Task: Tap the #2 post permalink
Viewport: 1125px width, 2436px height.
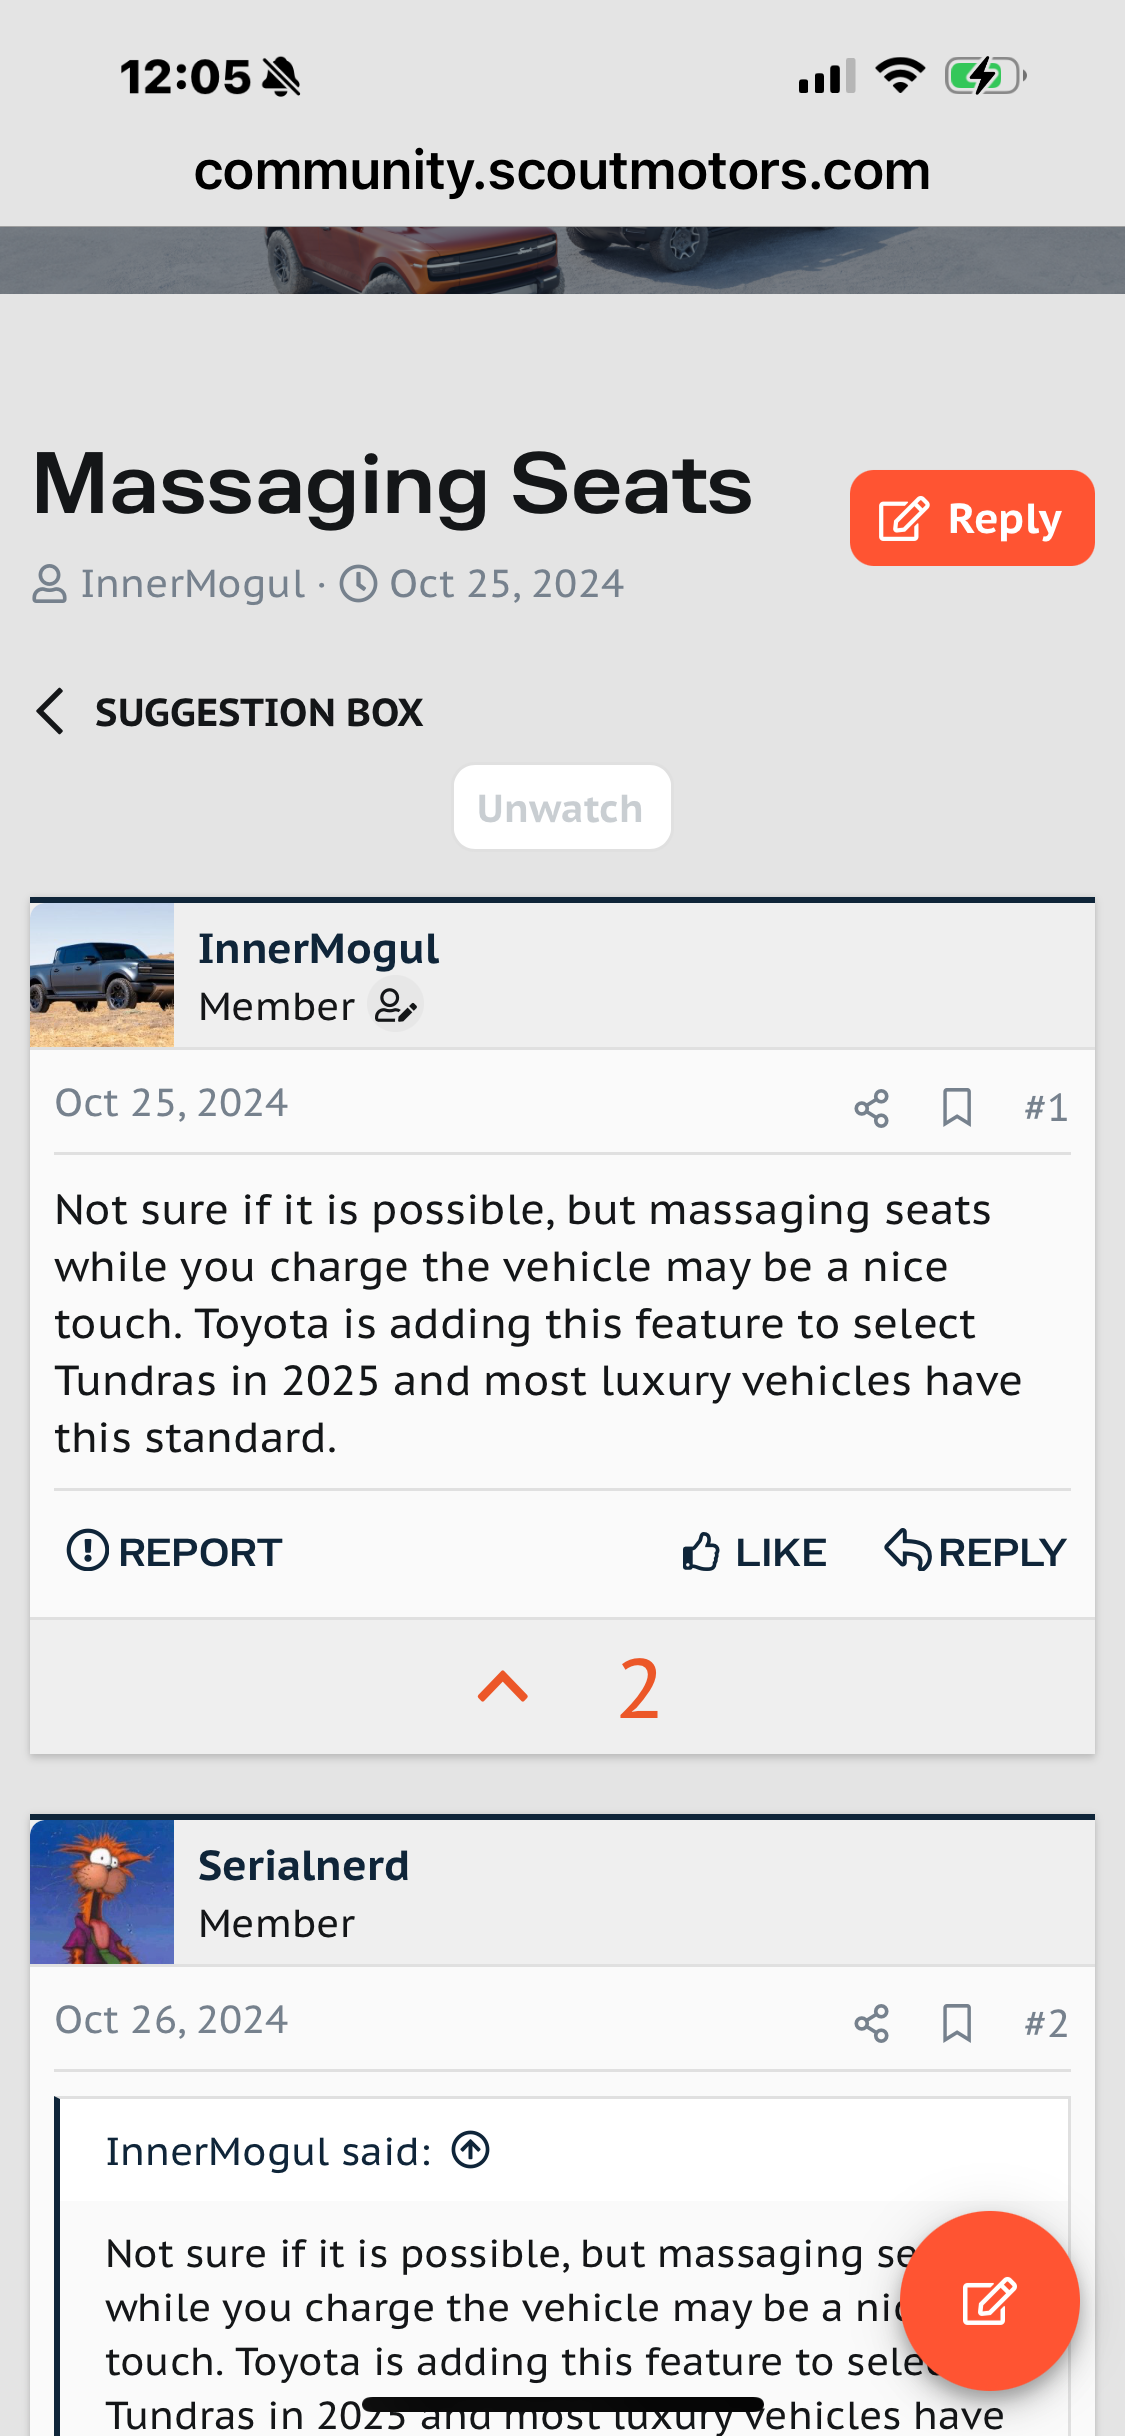Action: (x=1046, y=2024)
